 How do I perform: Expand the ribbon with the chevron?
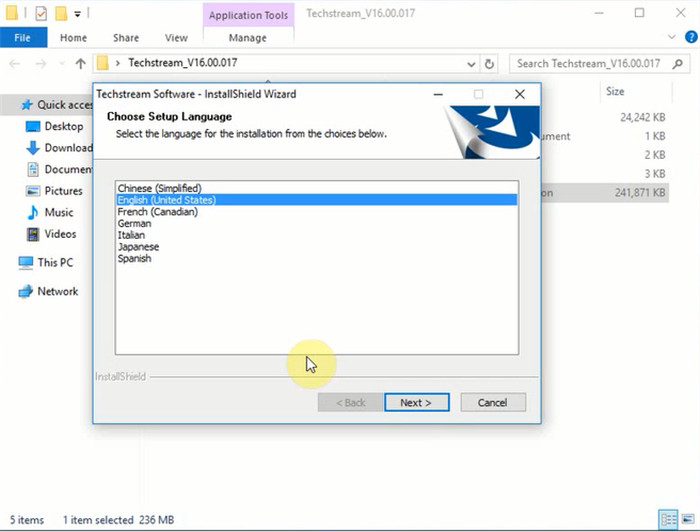[x=671, y=37]
